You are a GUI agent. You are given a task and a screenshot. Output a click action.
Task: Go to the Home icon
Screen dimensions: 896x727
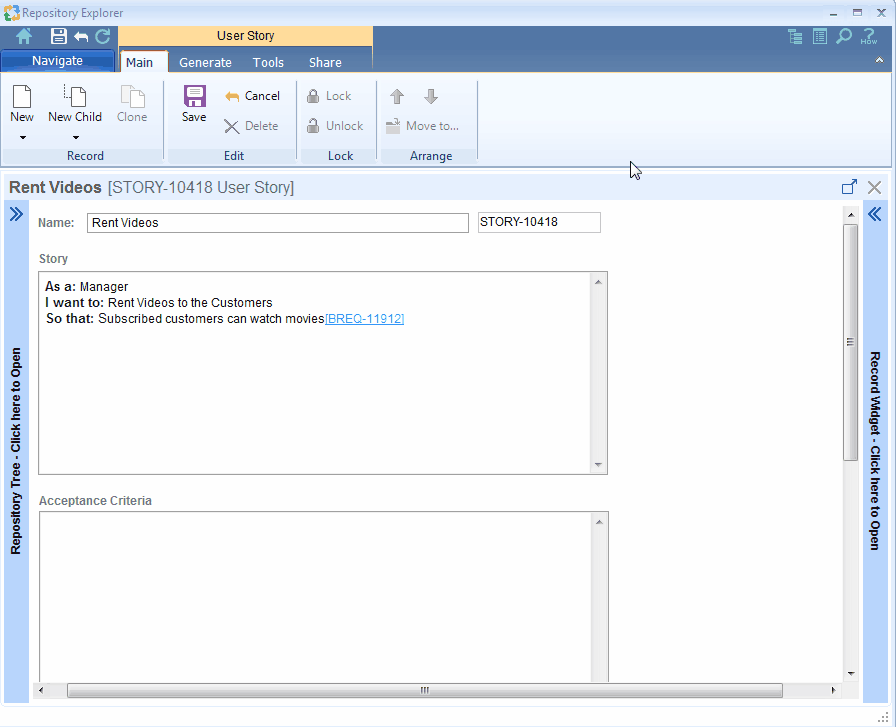tap(24, 37)
